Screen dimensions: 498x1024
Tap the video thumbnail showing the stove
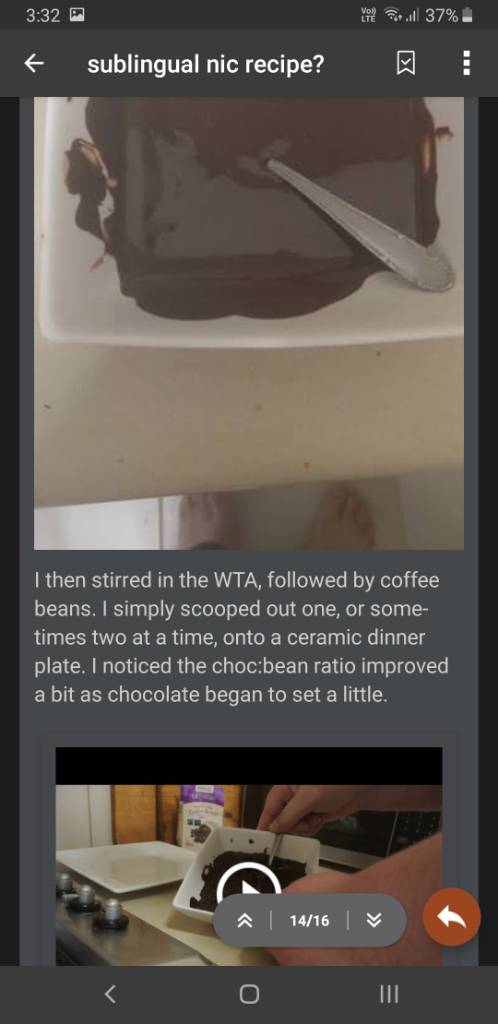[x=249, y=857]
